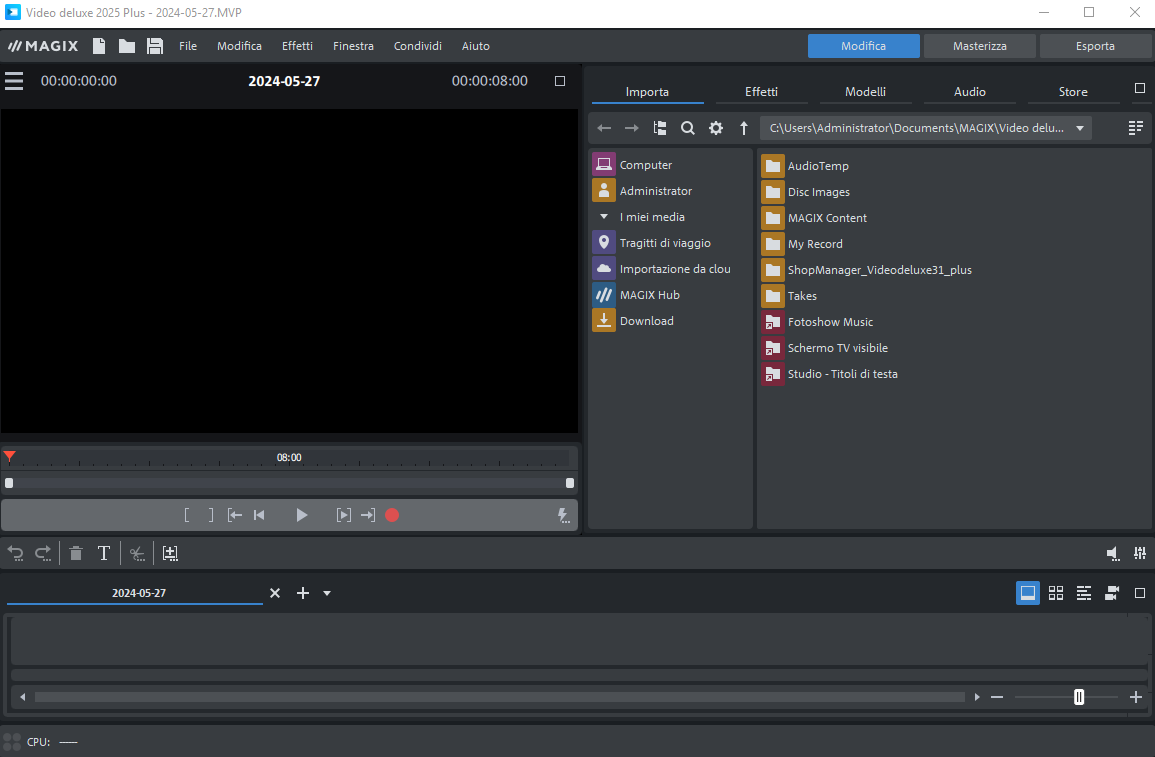Expand the folder path dropdown
Screen dimensions: 1155x757
pos(1080,128)
